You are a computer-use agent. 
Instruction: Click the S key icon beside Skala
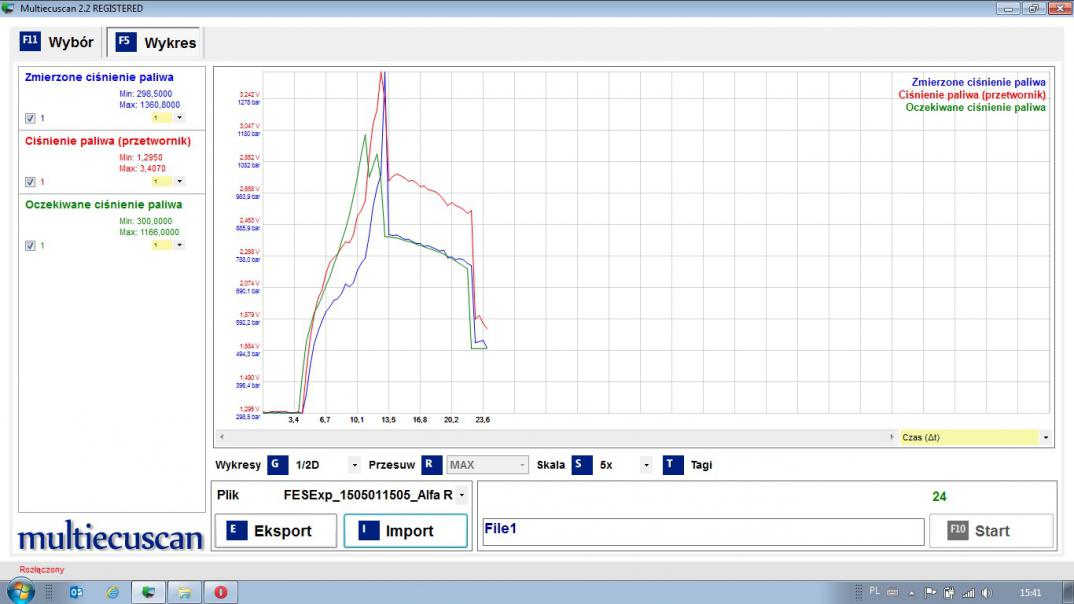580,465
